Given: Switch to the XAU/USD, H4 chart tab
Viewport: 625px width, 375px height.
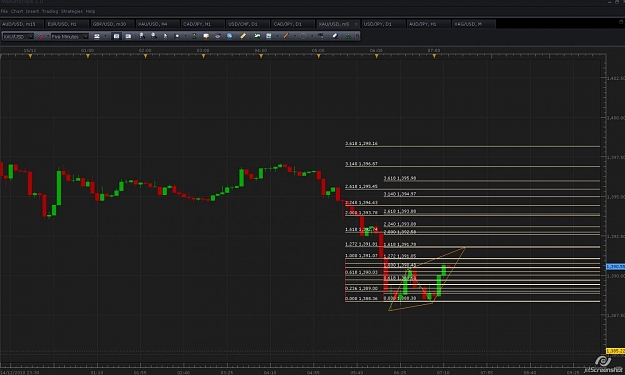Looking at the screenshot, I should pos(157,24).
